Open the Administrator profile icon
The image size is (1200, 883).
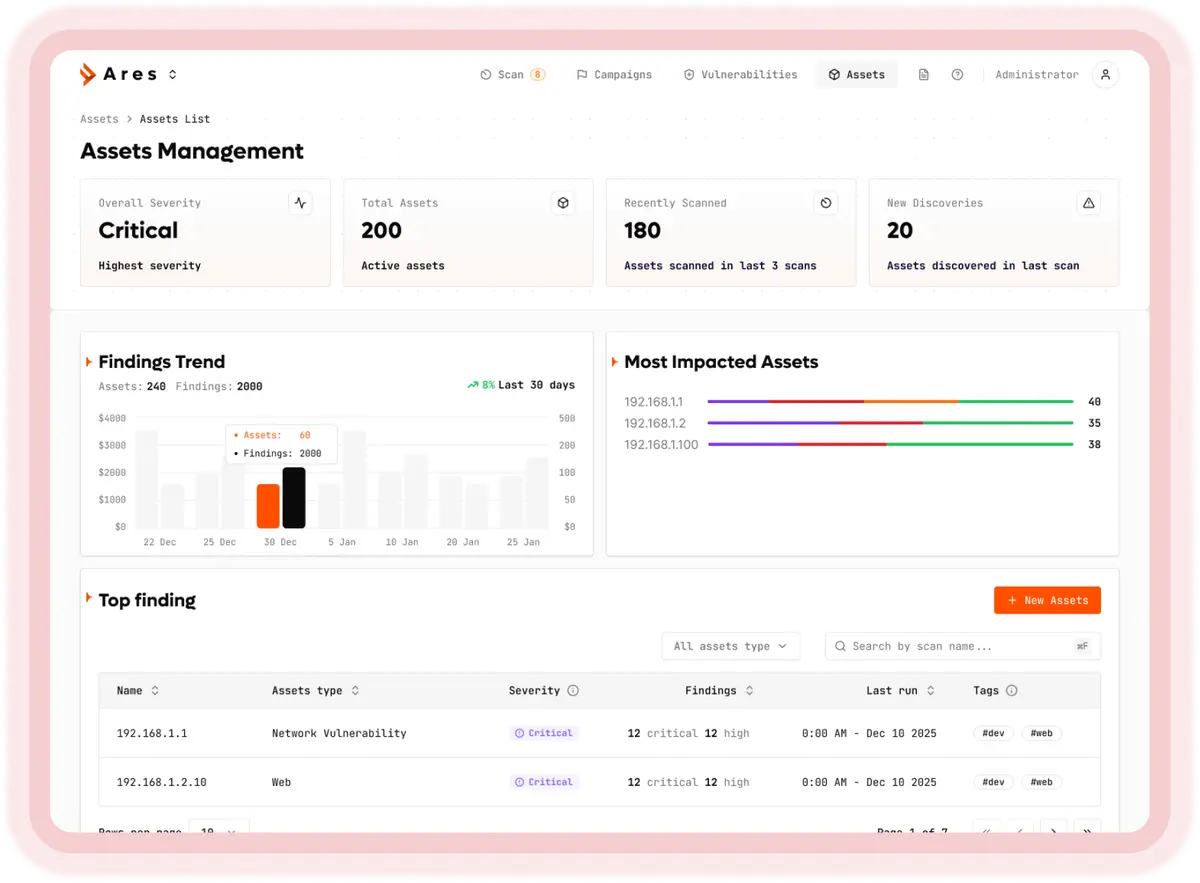[1105, 74]
